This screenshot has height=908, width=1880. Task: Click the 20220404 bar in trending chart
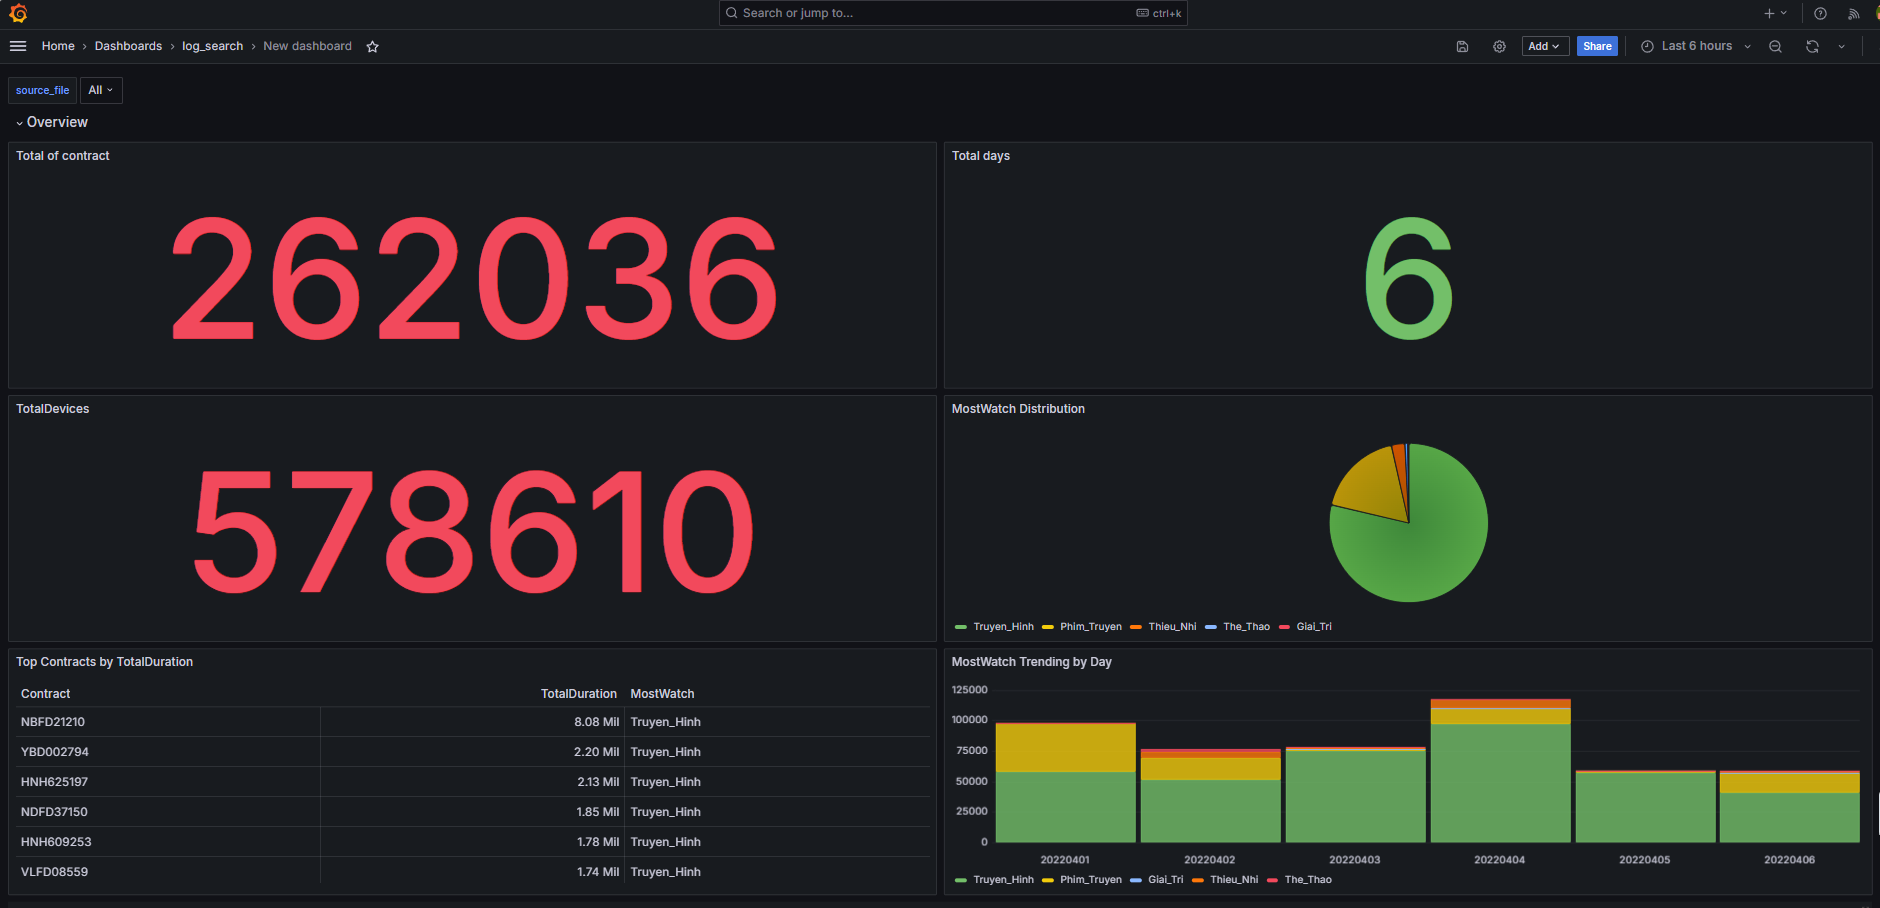[x=1500, y=770]
